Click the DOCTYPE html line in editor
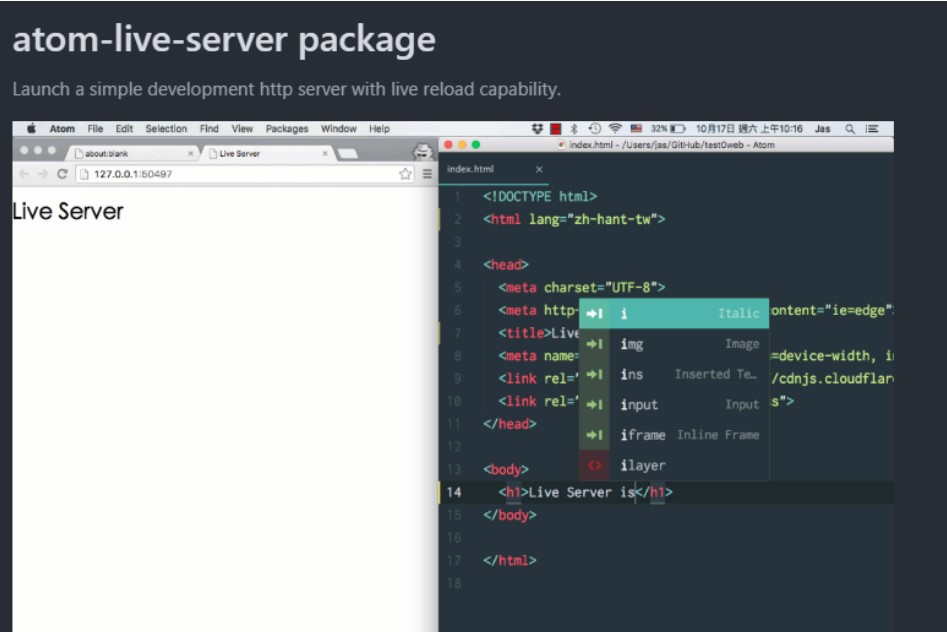Screen dimensions: 947x632 pos(540,196)
